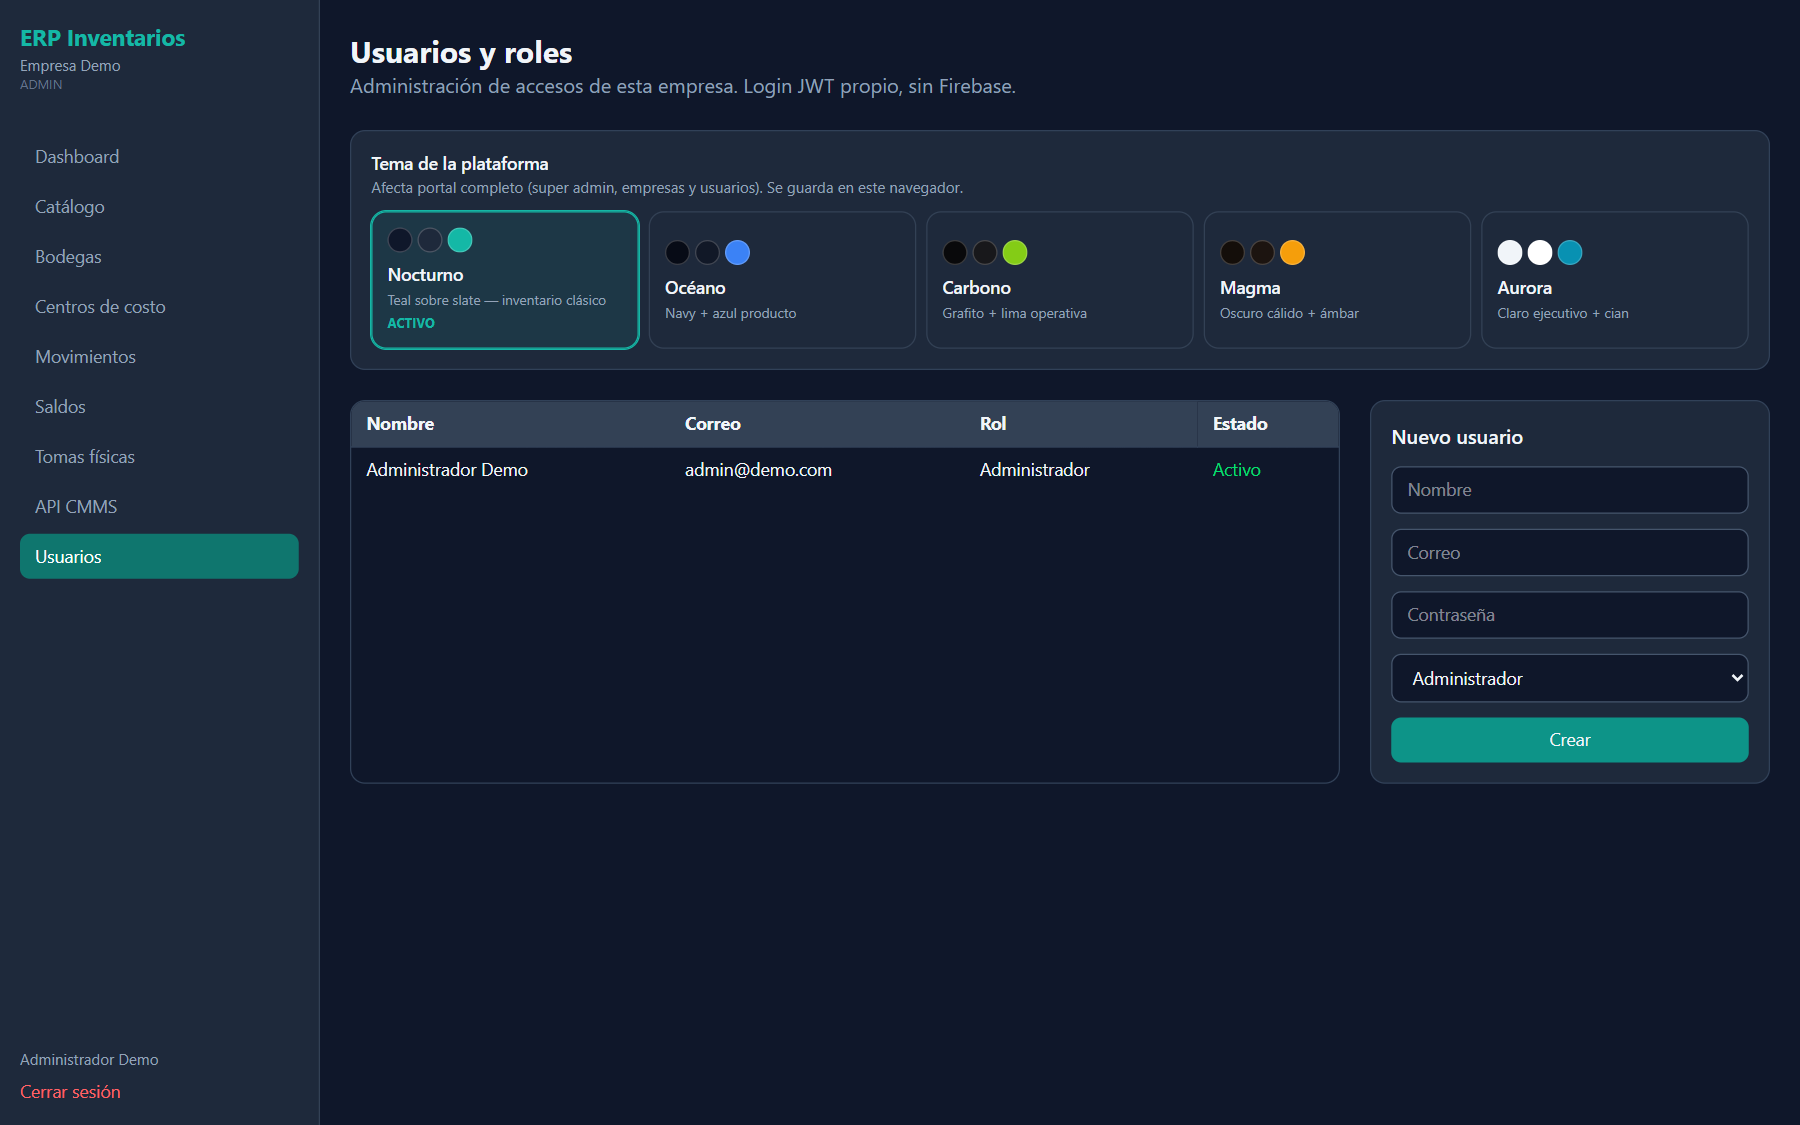
Task: View Saldos in the sidebar
Action: tap(159, 407)
